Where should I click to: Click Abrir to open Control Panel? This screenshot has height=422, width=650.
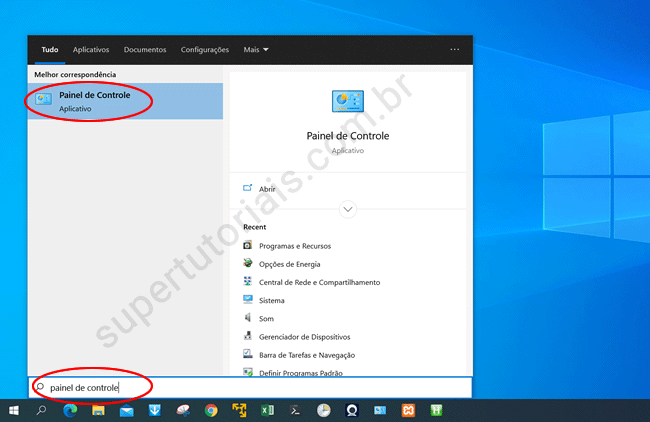267,188
